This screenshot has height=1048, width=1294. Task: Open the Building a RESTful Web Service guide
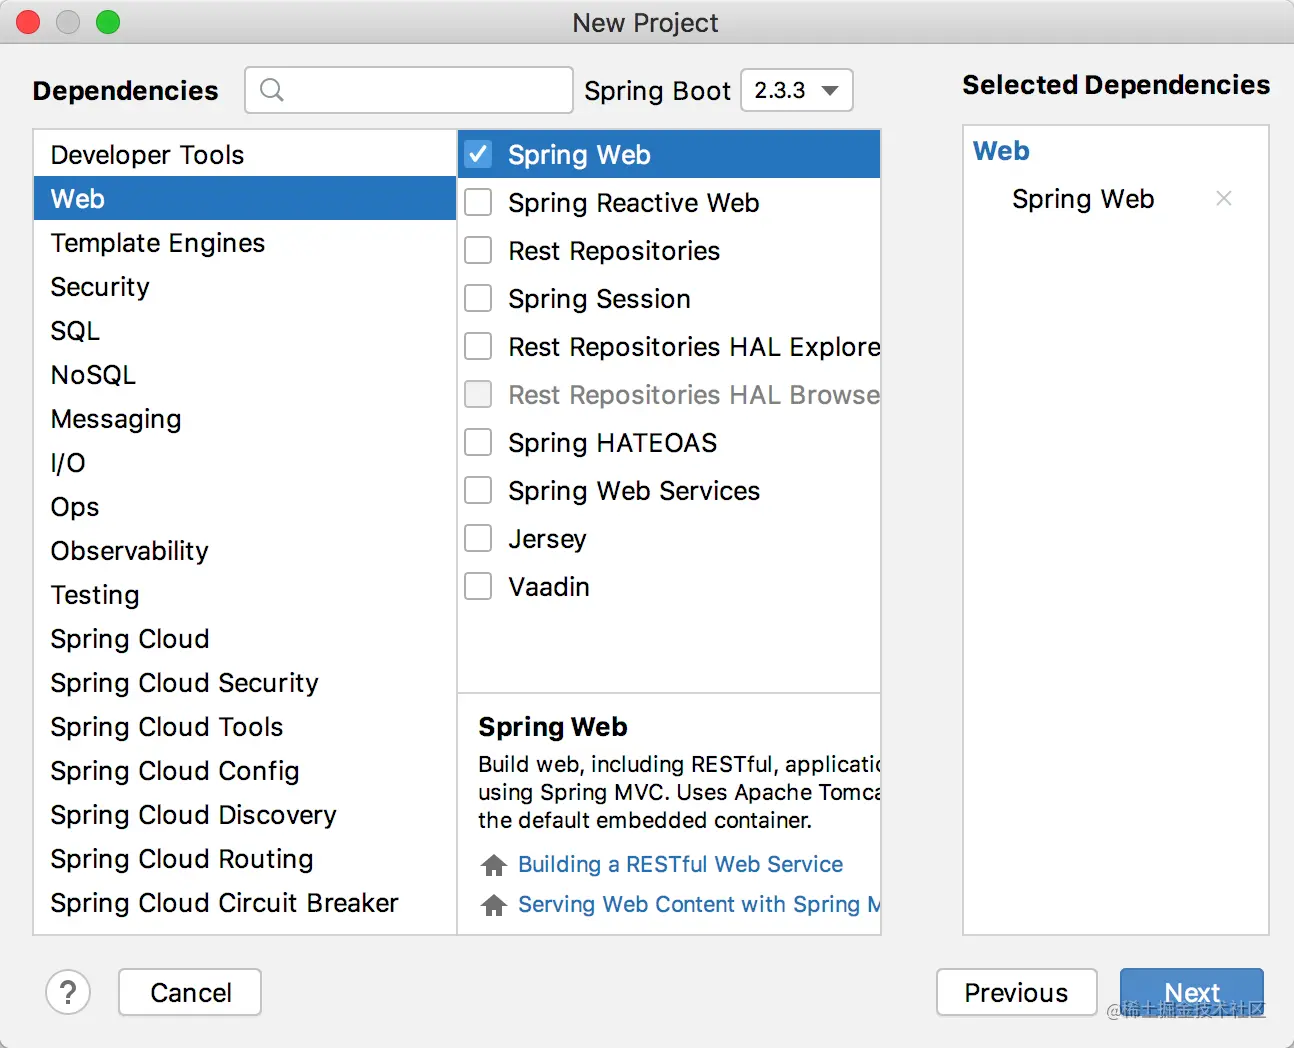click(x=680, y=865)
